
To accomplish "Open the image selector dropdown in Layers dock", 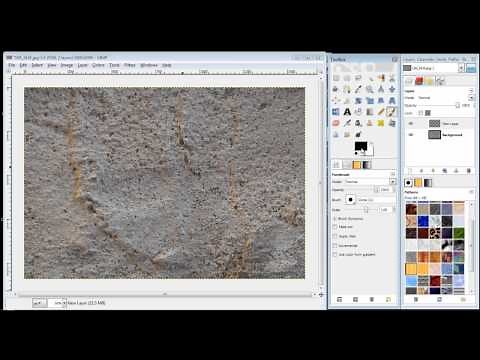I will pyautogui.click(x=461, y=68).
